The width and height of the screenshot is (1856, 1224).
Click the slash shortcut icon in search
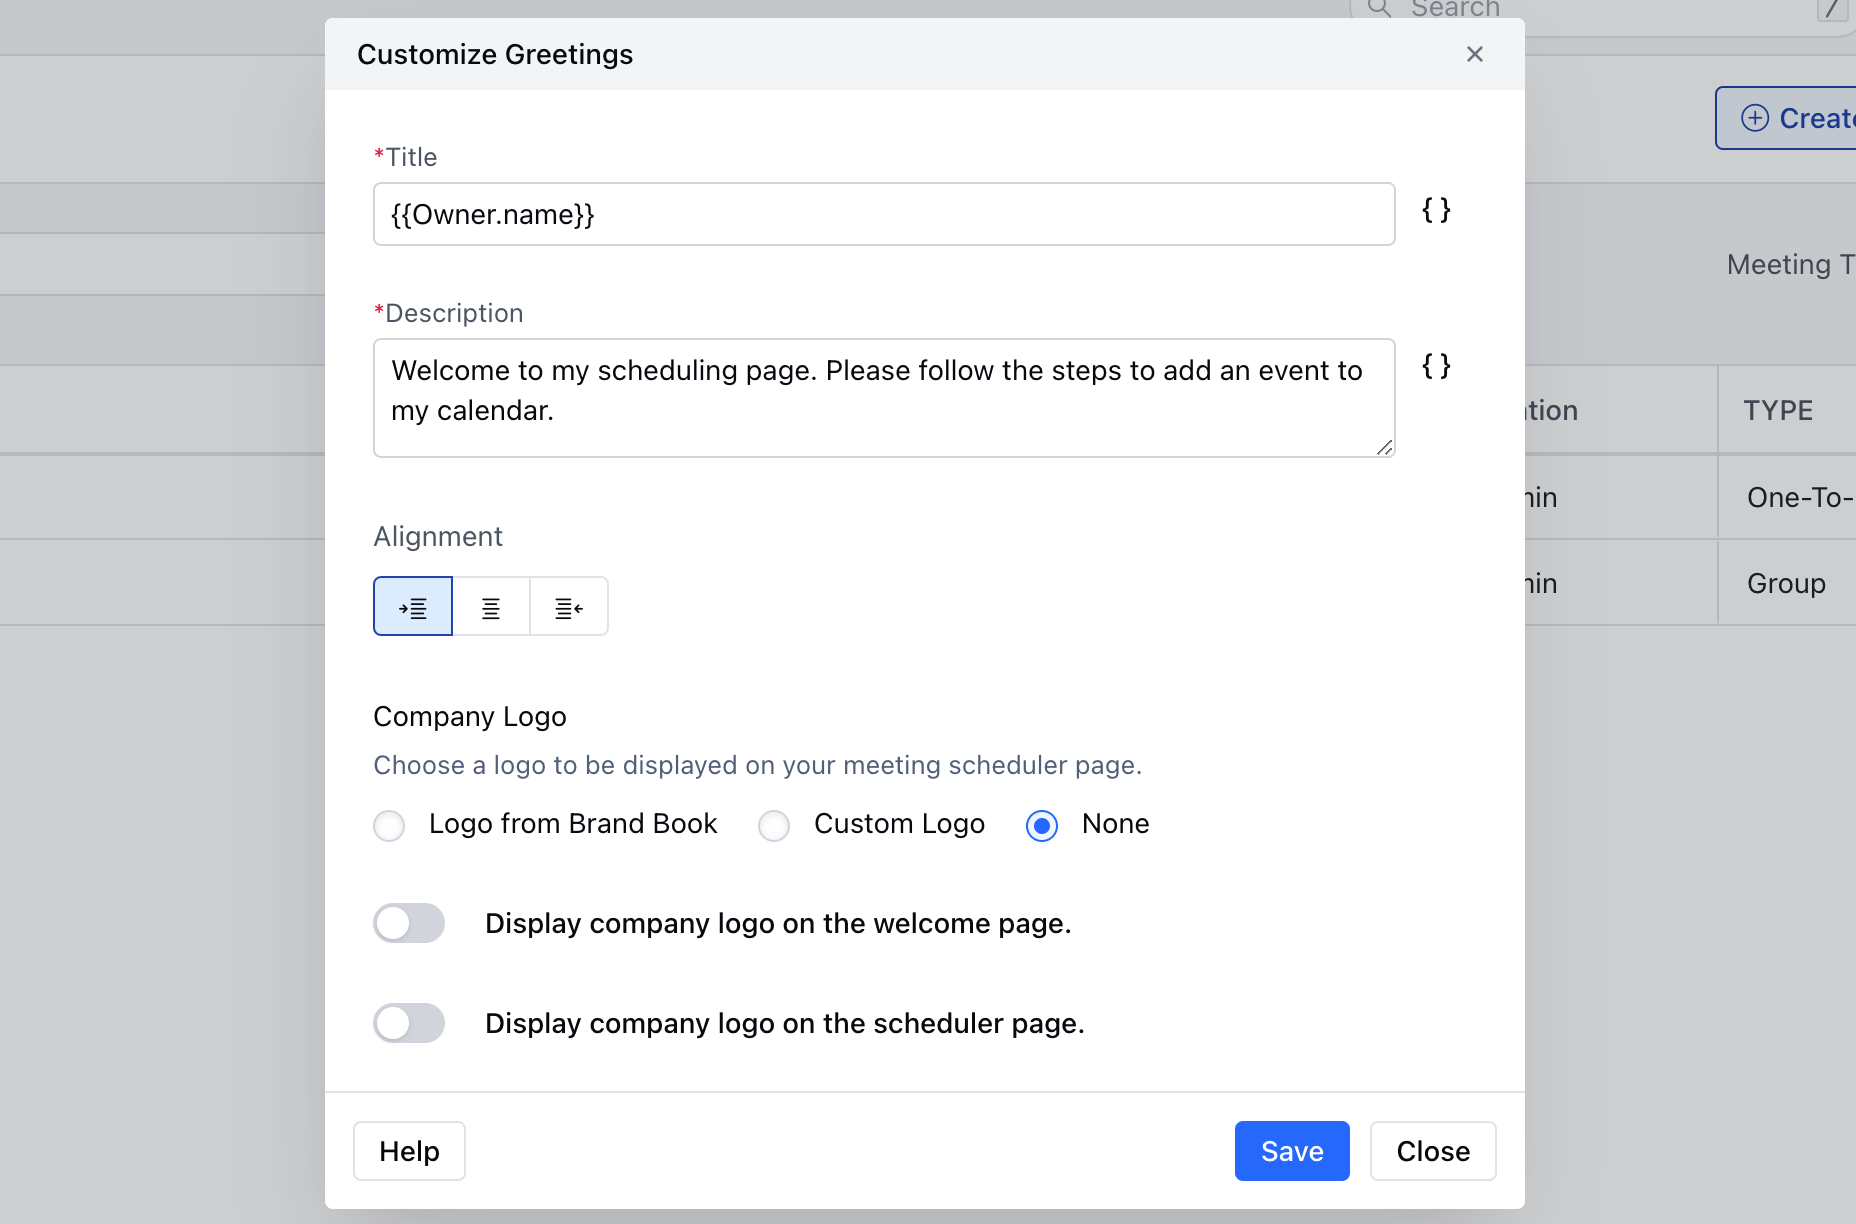[x=1831, y=9]
